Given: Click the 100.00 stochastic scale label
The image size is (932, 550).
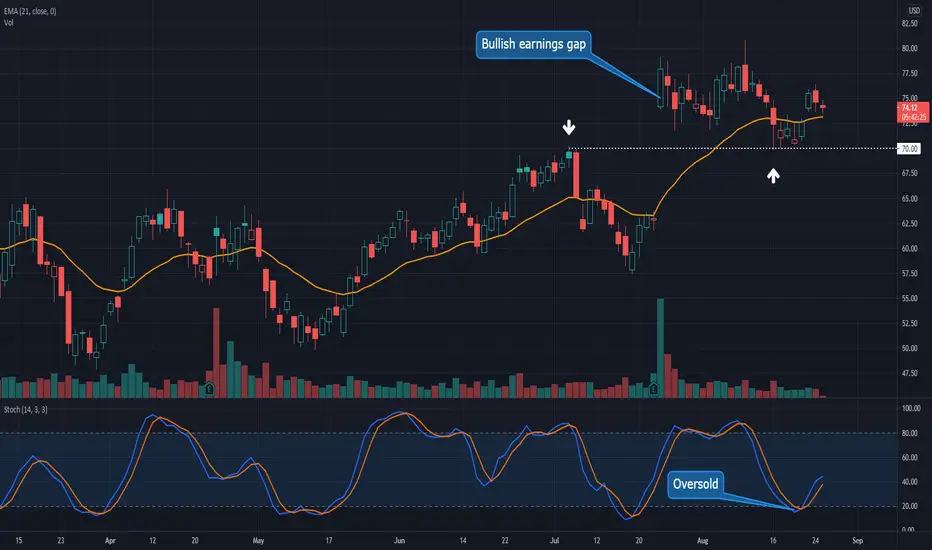Looking at the screenshot, I should click(911, 408).
